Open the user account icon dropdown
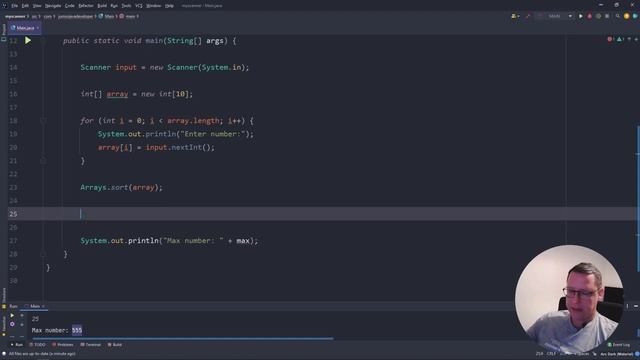 (x=515, y=16)
